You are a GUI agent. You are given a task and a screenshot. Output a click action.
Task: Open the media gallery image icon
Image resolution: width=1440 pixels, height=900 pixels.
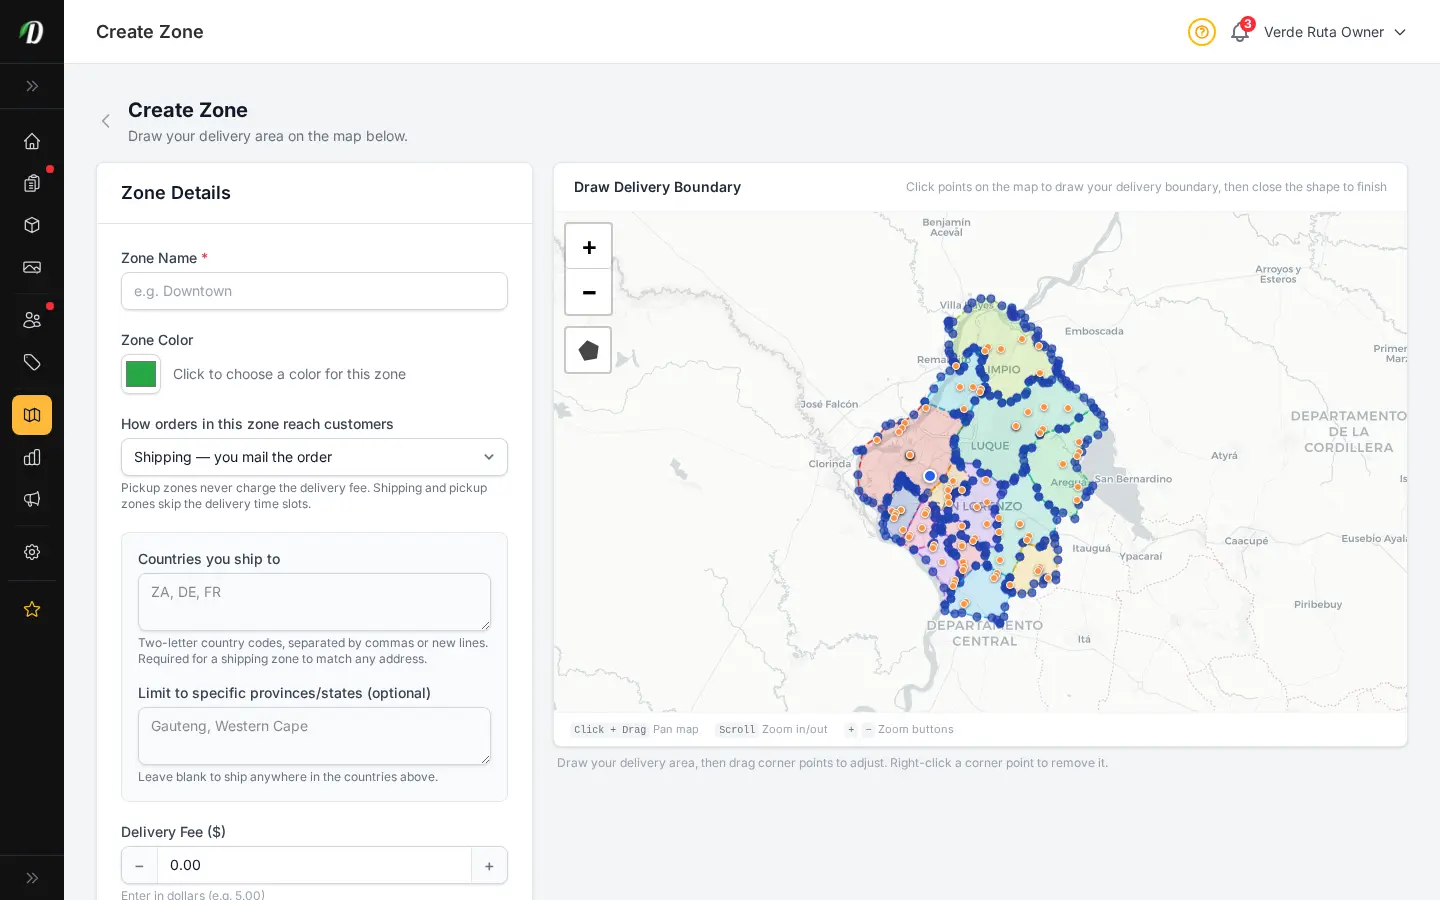pos(32,267)
